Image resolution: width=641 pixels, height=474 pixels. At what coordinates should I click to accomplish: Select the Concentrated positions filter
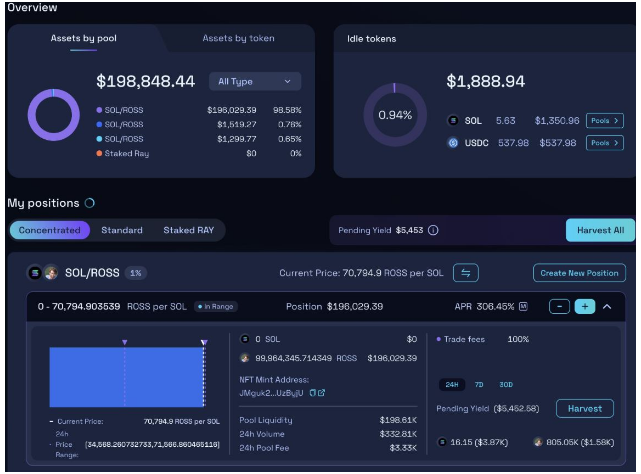coord(49,230)
